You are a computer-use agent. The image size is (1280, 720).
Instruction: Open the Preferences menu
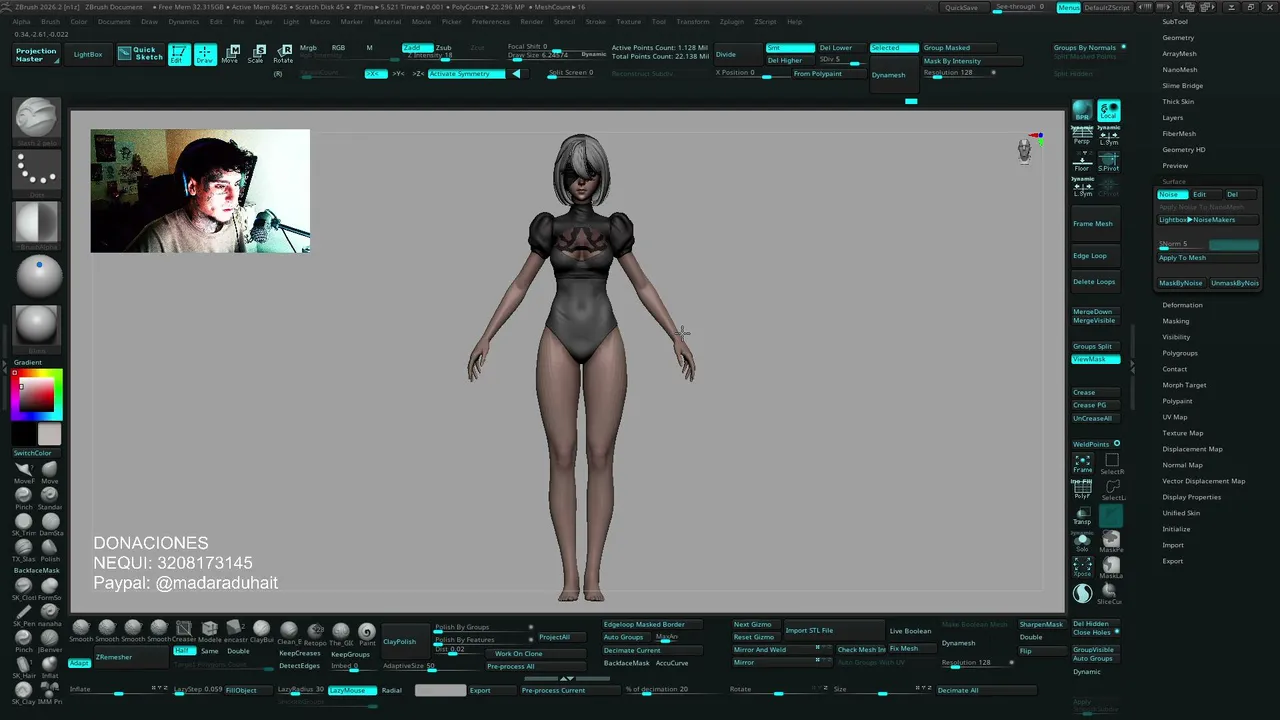[490, 21]
